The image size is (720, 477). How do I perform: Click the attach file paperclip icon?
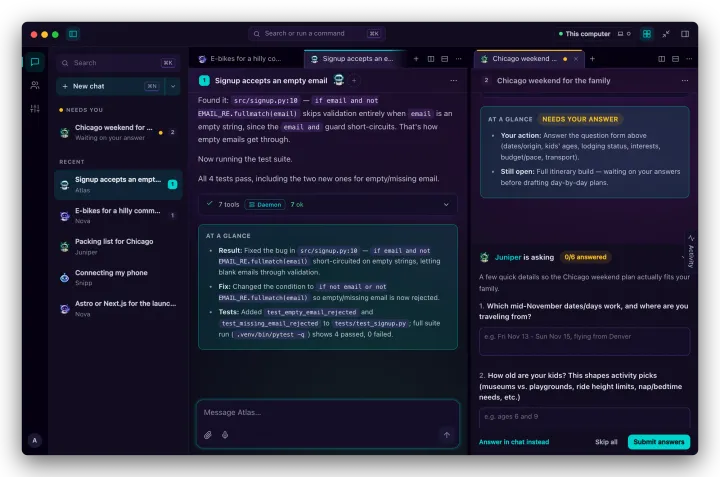(208, 435)
